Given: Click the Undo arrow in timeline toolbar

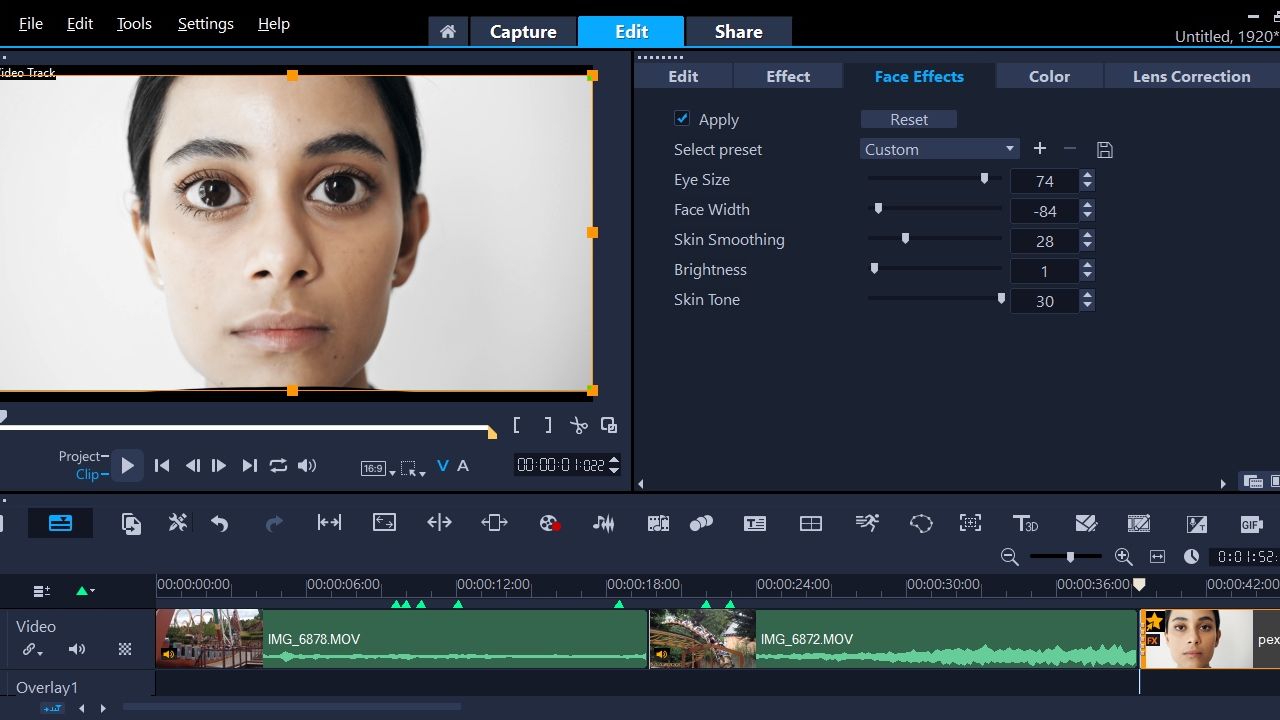Looking at the screenshot, I should click(x=220, y=523).
